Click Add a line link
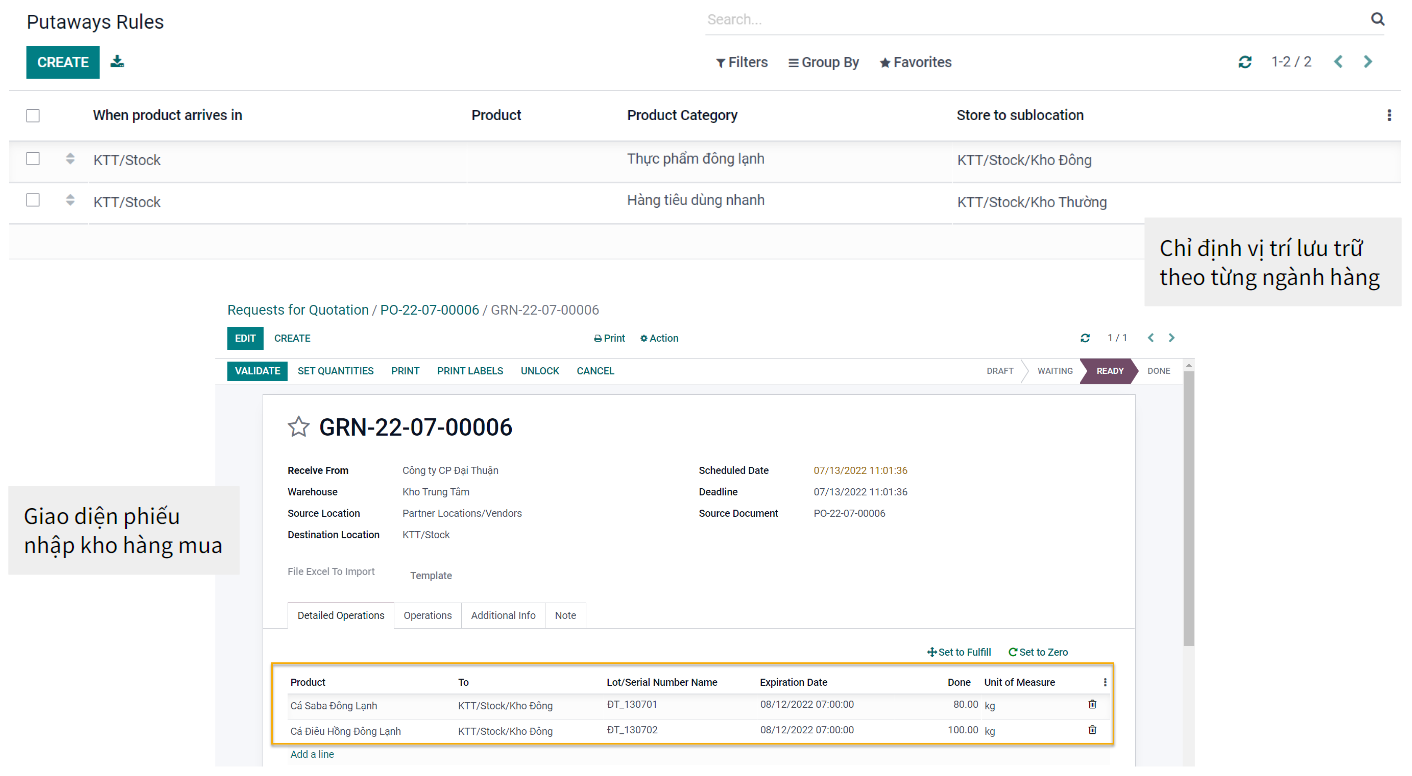 312,755
